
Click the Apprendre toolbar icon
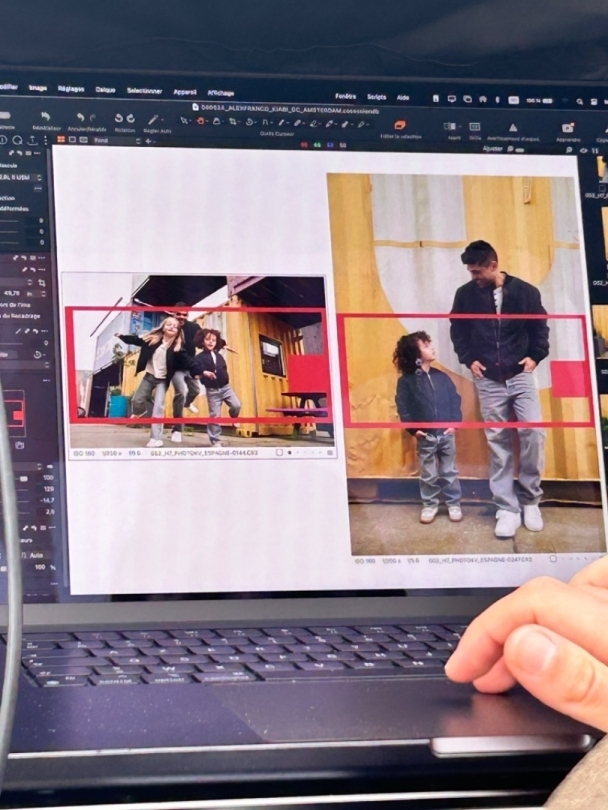(x=567, y=128)
